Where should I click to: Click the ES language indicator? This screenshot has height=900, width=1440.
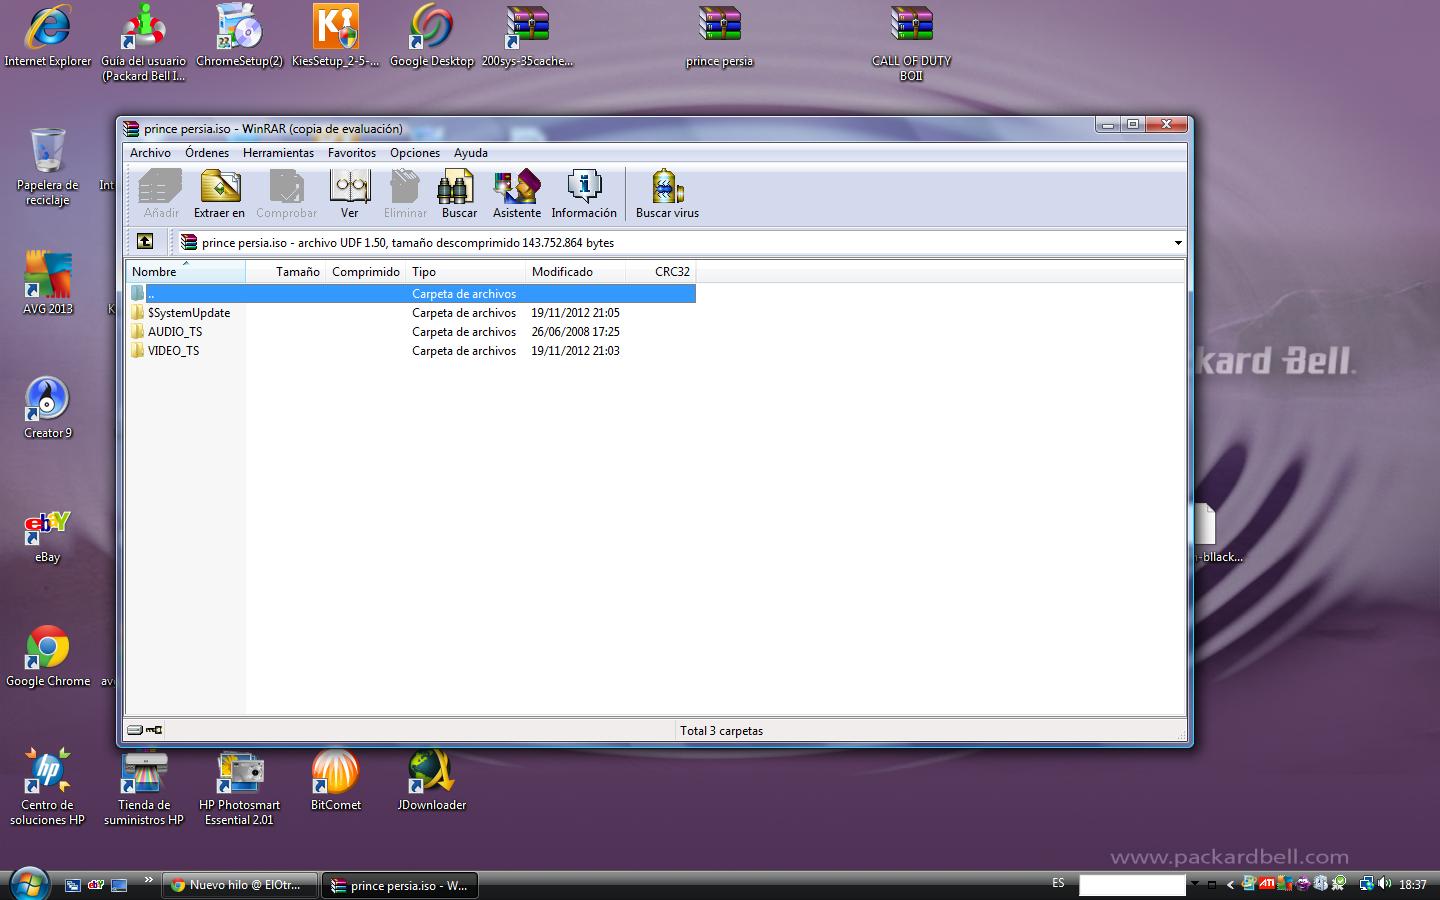point(1058,884)
